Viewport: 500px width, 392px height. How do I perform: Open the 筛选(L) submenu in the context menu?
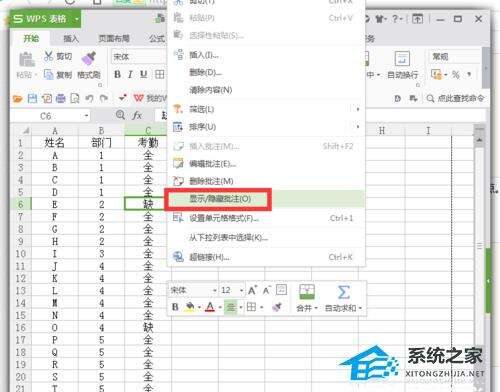pyautogui.click(x=266, y=109)
